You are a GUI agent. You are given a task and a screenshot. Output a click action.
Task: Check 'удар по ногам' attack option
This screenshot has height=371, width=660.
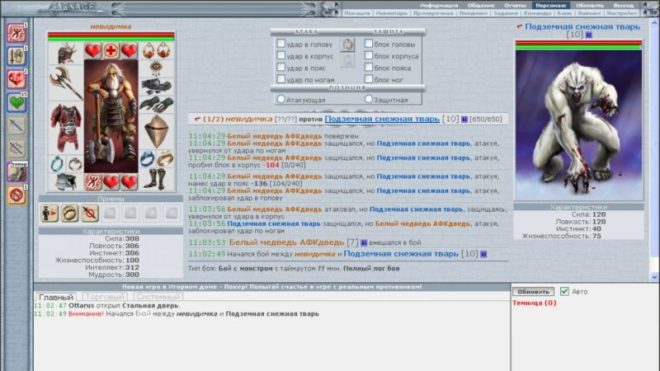[281, 79]
